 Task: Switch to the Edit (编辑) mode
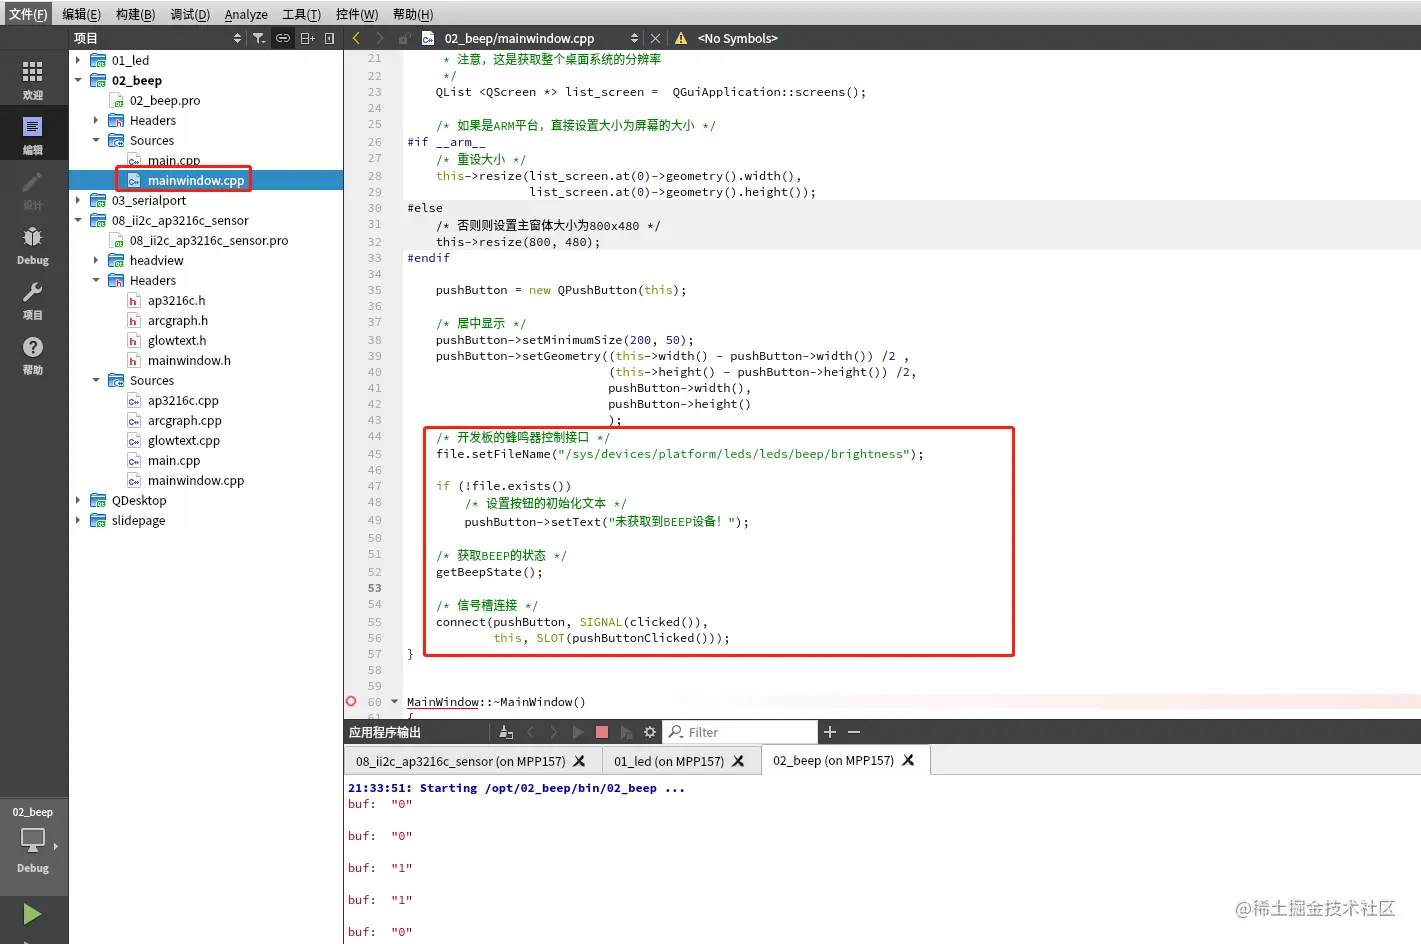pos(33,135)
